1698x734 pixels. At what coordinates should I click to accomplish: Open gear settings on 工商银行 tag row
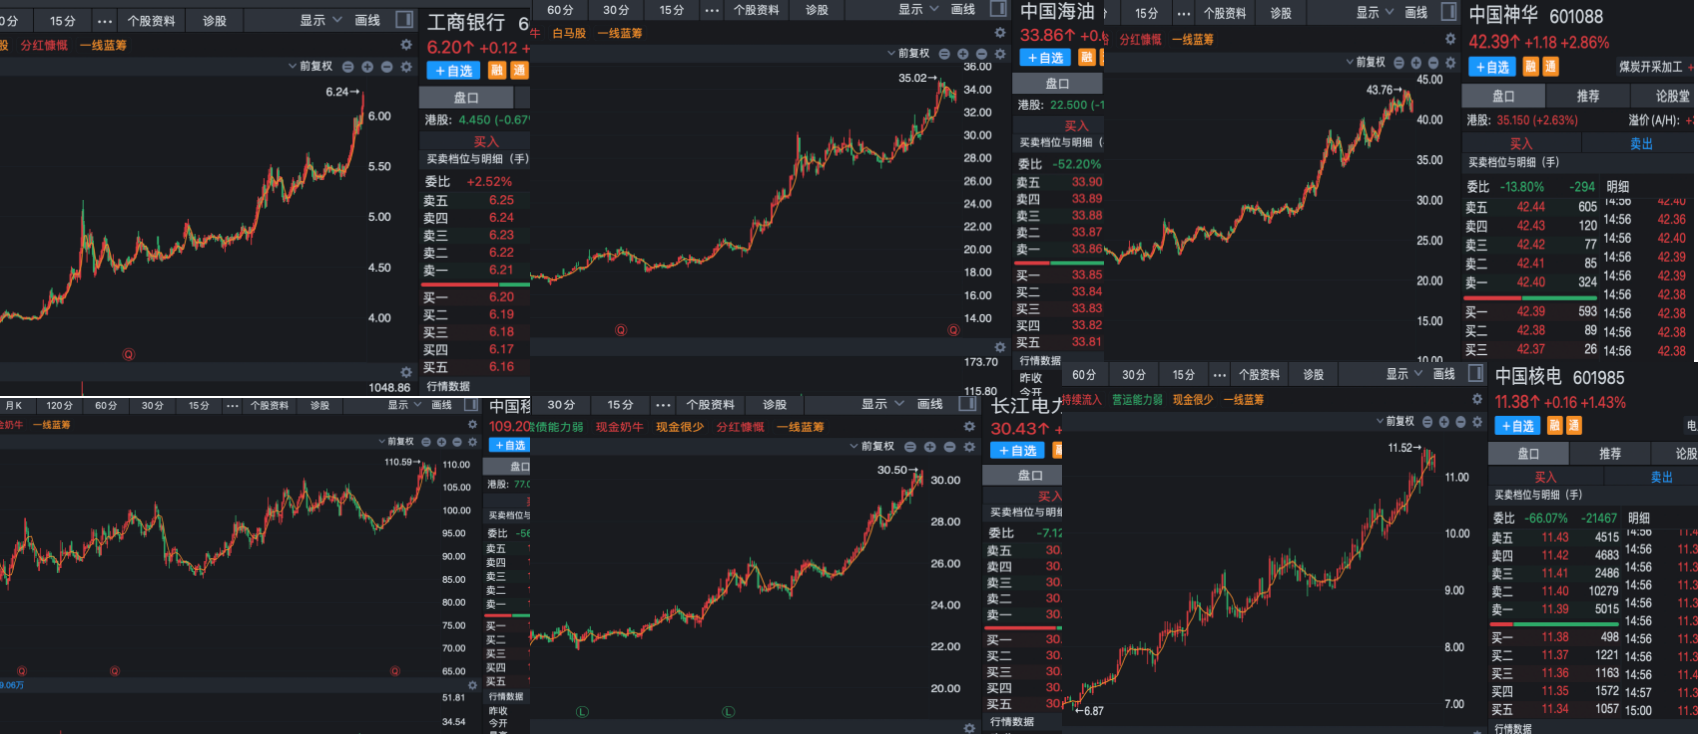(406, 45)
